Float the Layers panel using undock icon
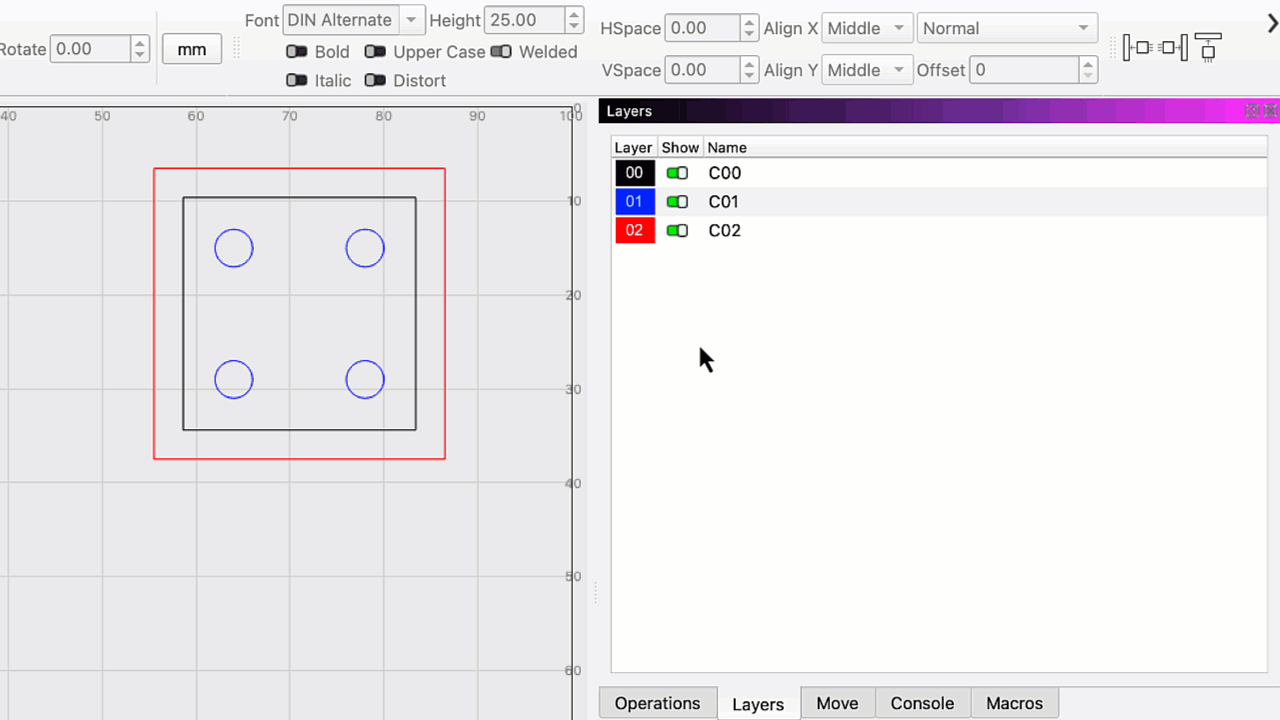This screenshot has width=1280, height=720. tap(1252, 111)
